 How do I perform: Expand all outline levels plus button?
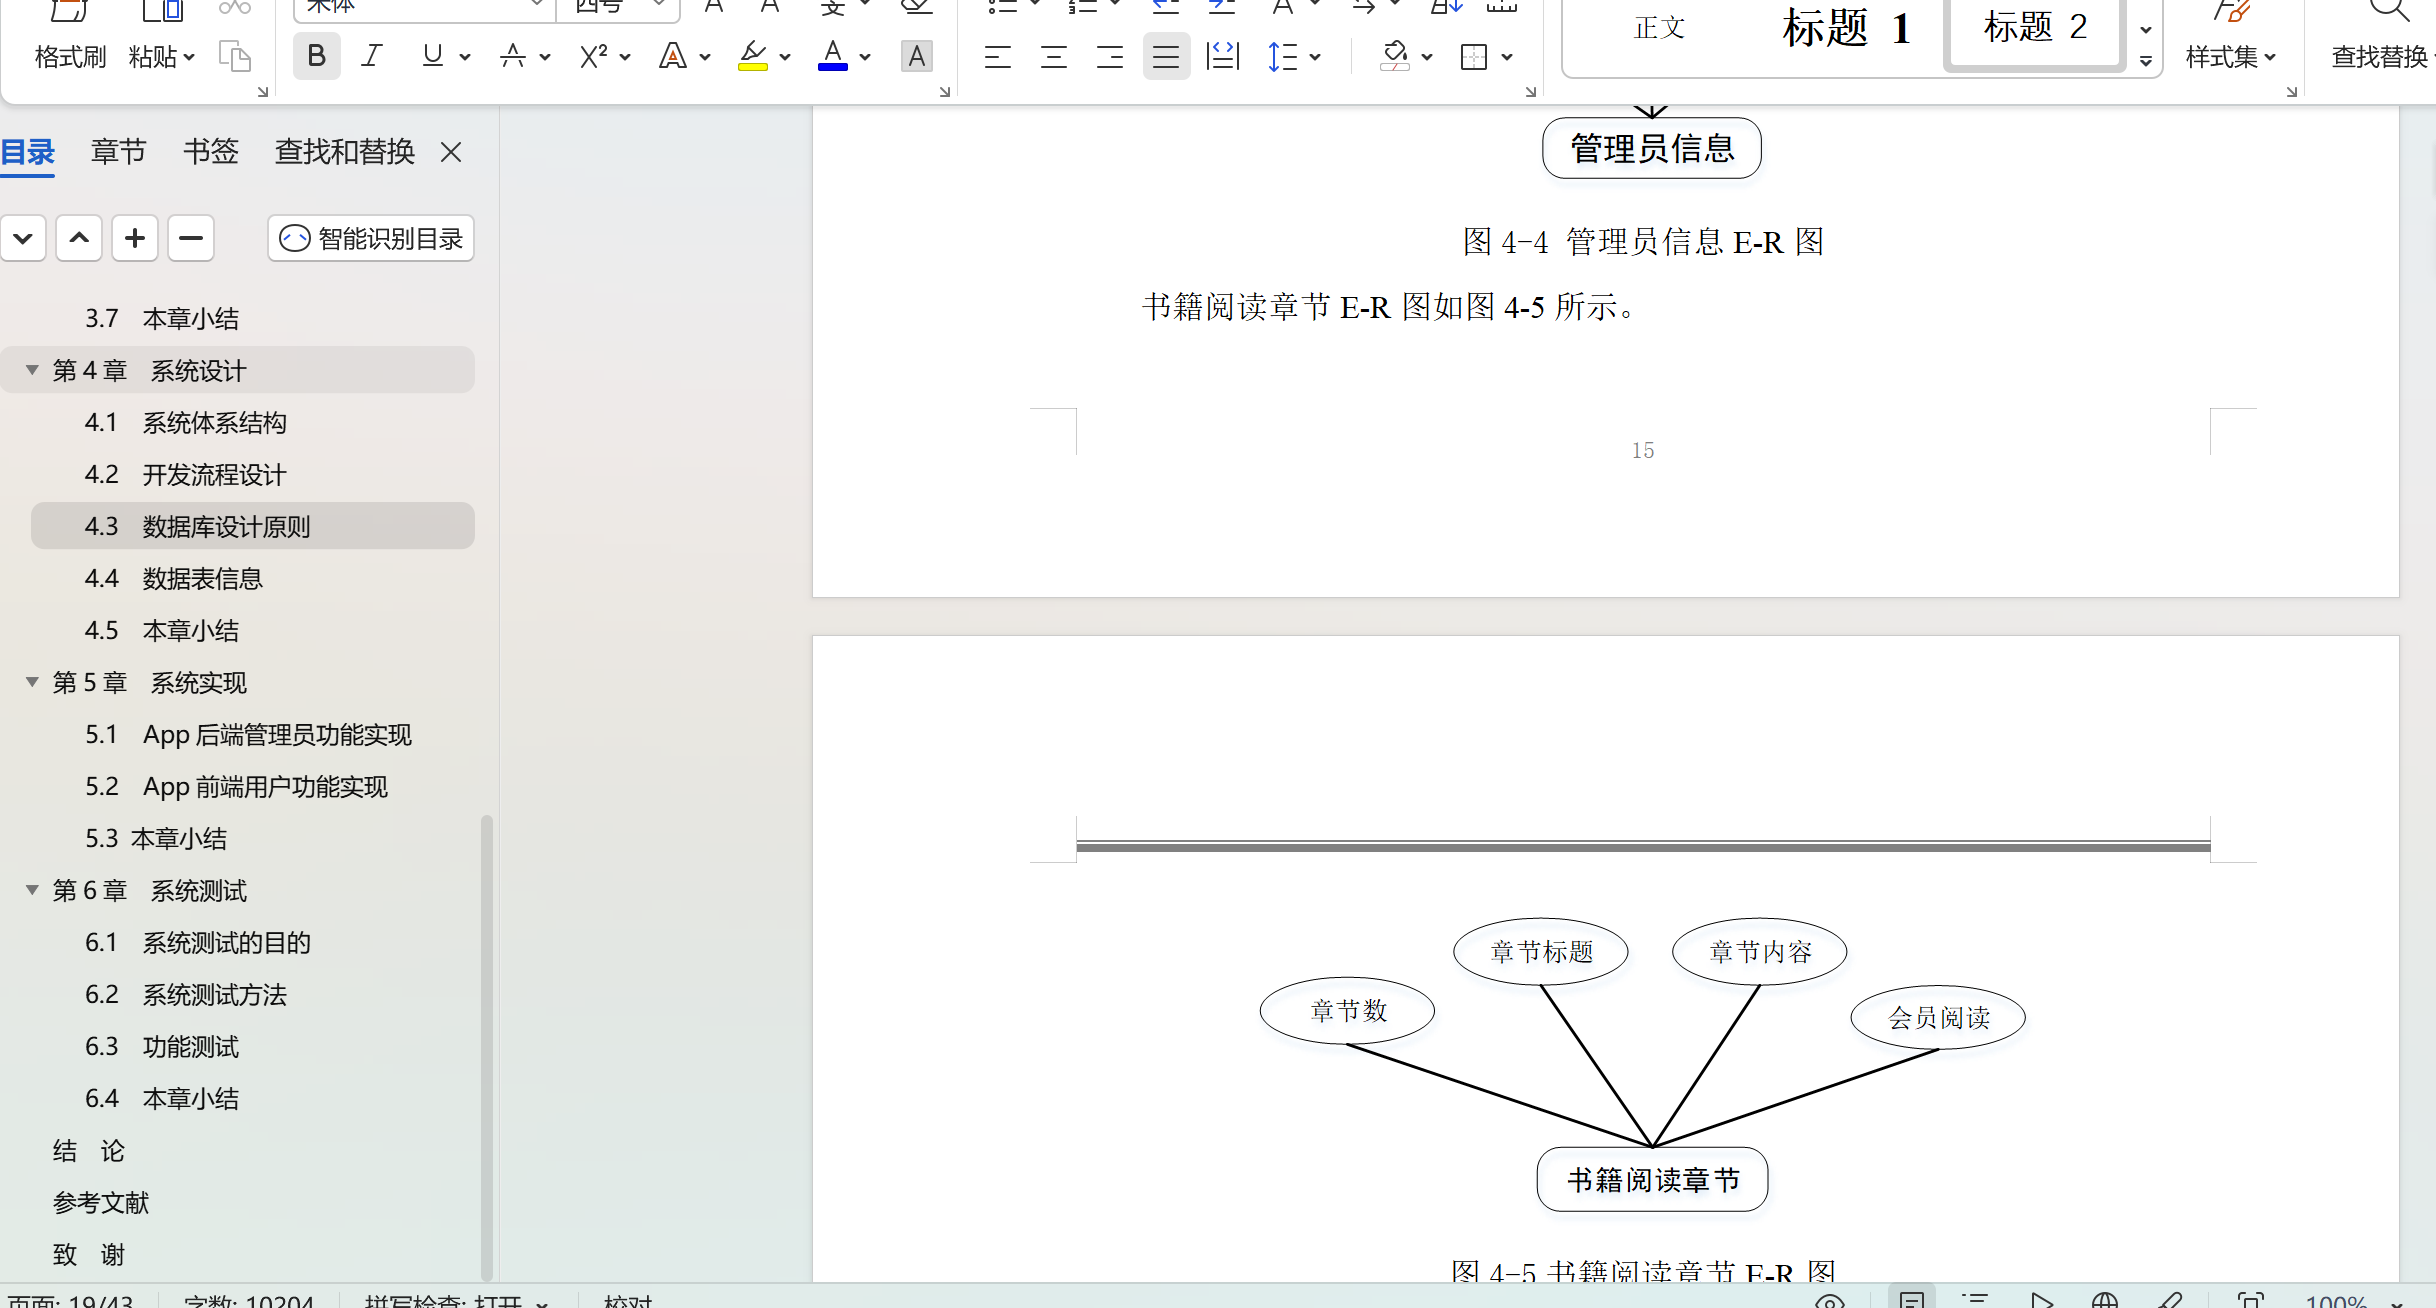point(135,238)
